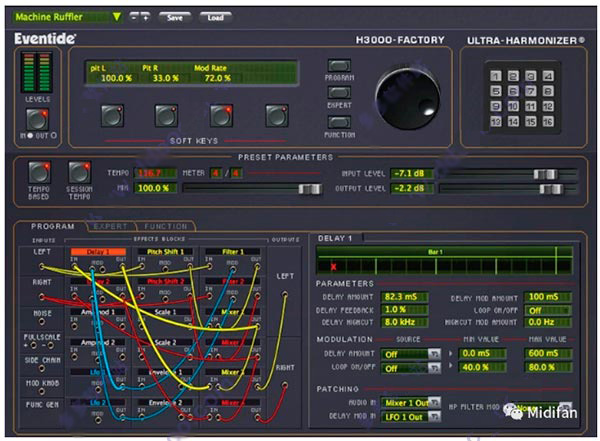Click the RIGHT input patch jack
The width and height of the screenshot is (600, 441).
point(42,297)
